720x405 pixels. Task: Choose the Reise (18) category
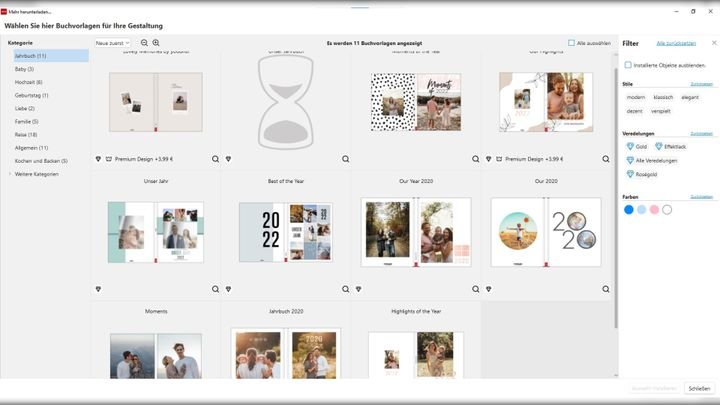pos(26,134)
